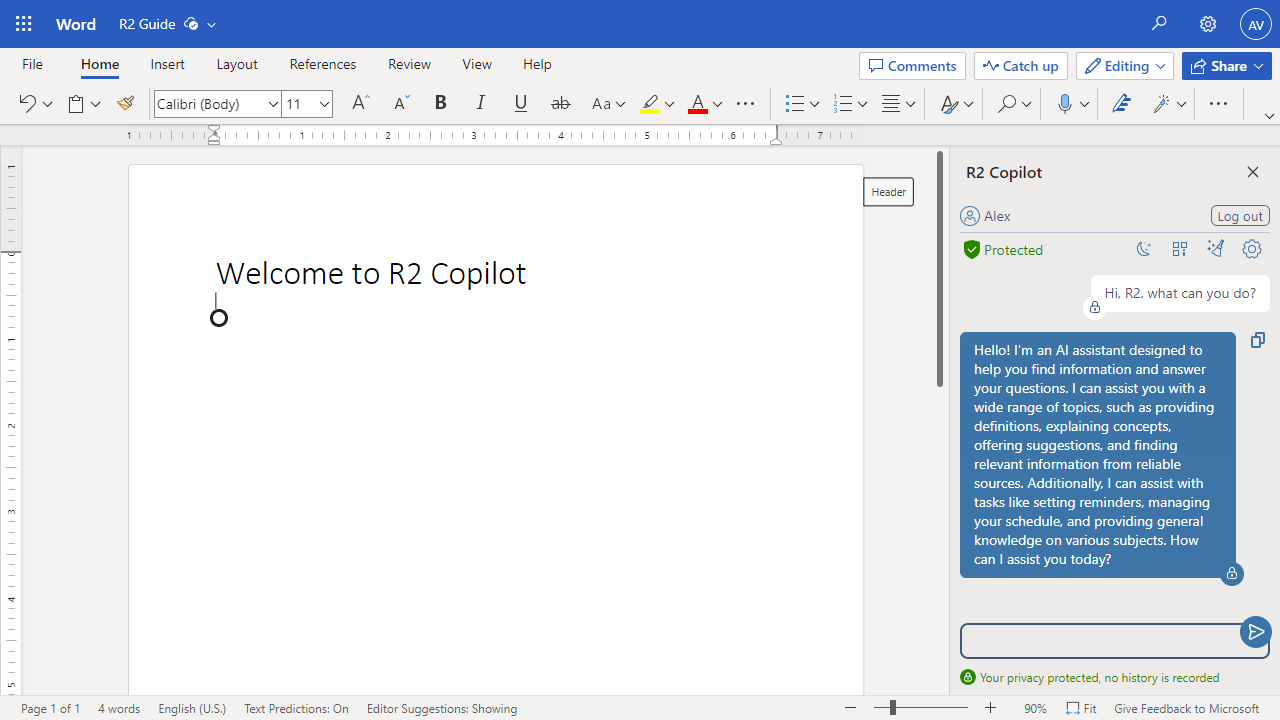Decrease font size with shrink icon
The height and width of the screenshot is (720, 1280).
401,104
